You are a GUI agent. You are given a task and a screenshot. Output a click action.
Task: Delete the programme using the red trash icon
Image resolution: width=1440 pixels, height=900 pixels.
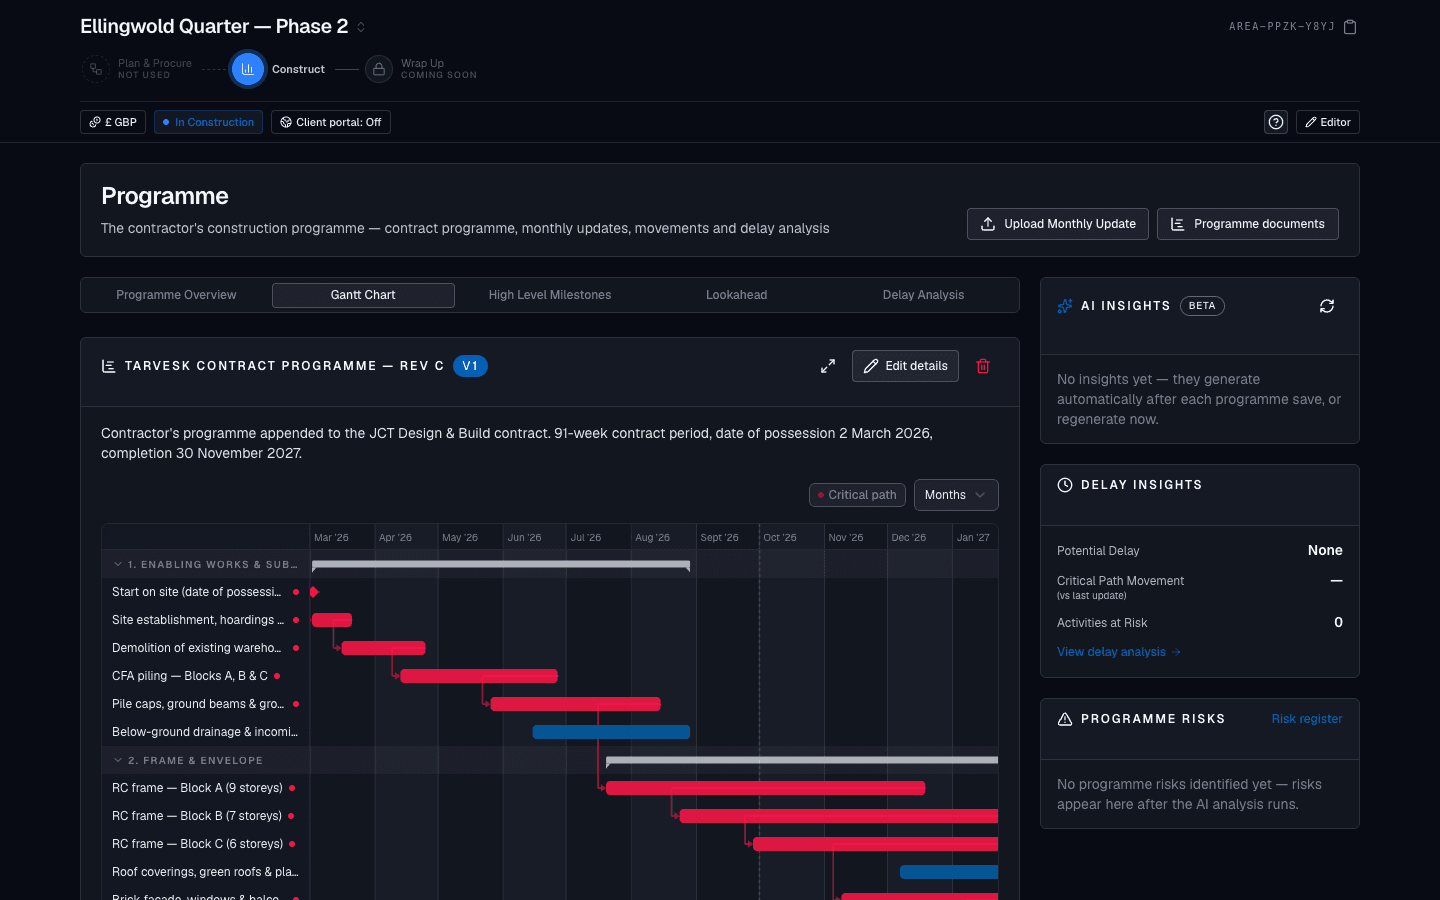click(983, 366)
